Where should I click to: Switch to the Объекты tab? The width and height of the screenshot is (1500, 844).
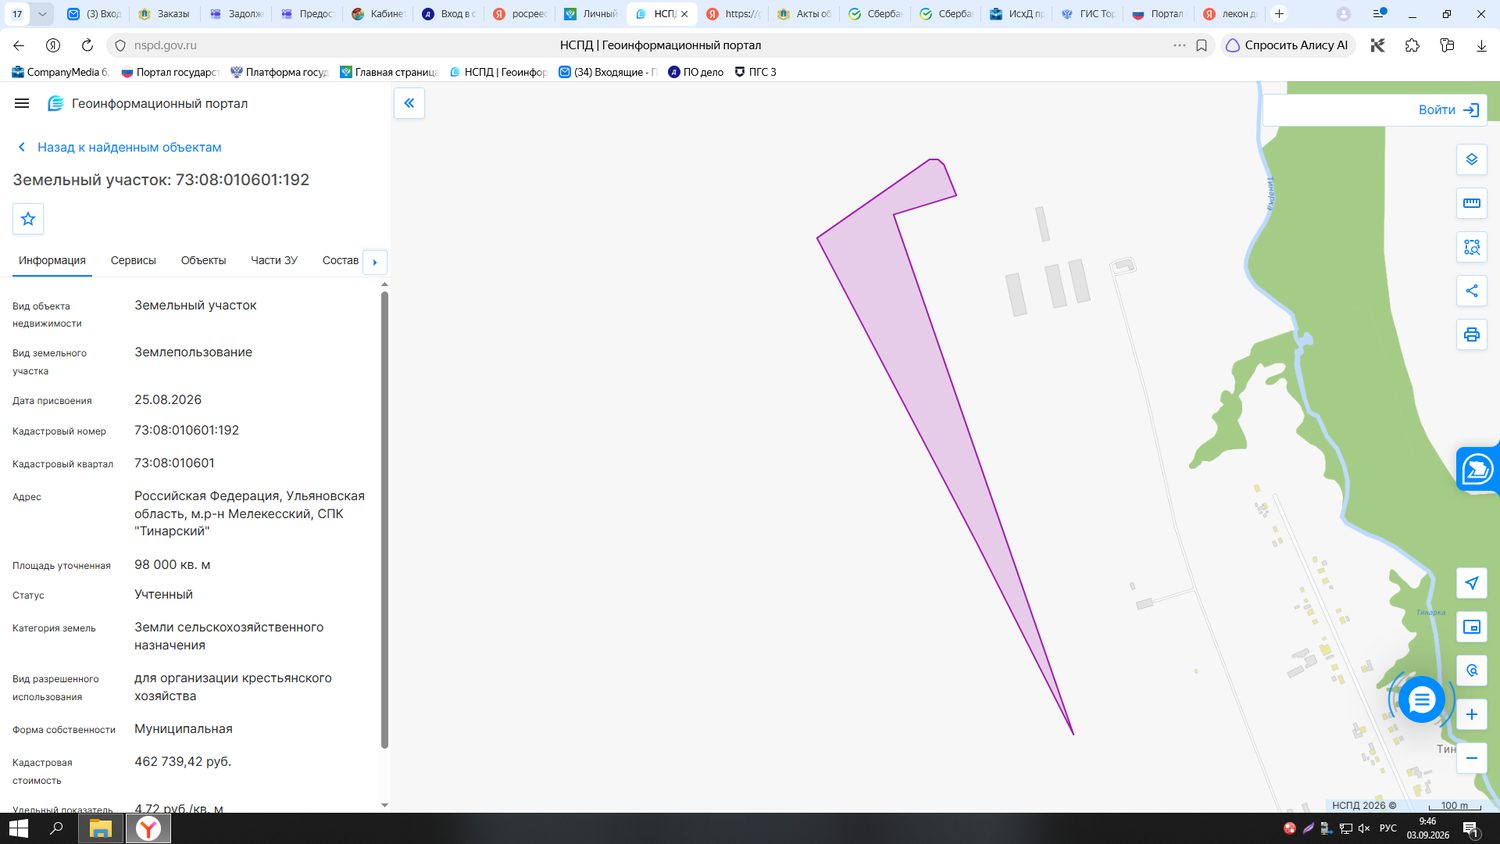(203, 260)
